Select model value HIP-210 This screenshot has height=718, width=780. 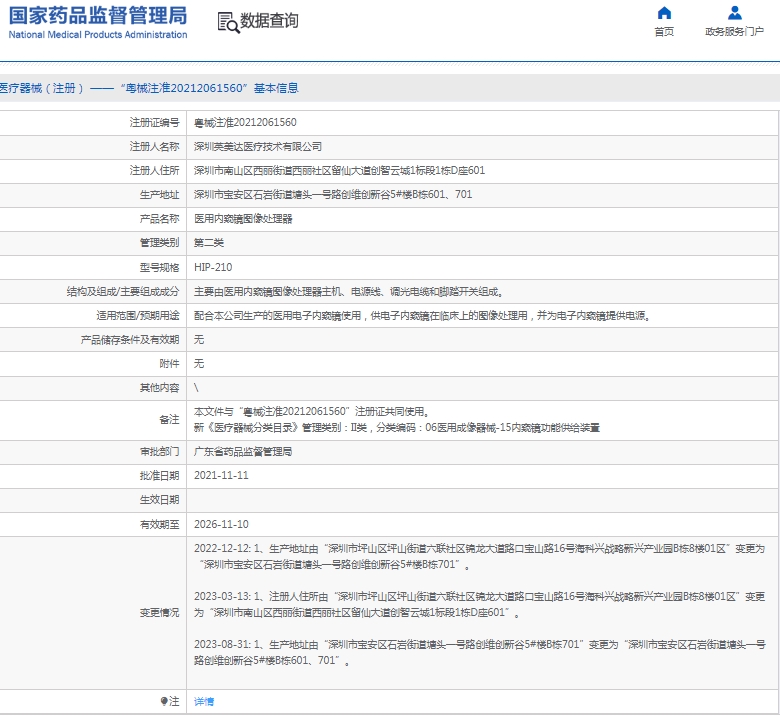click(x=213, y=267)
